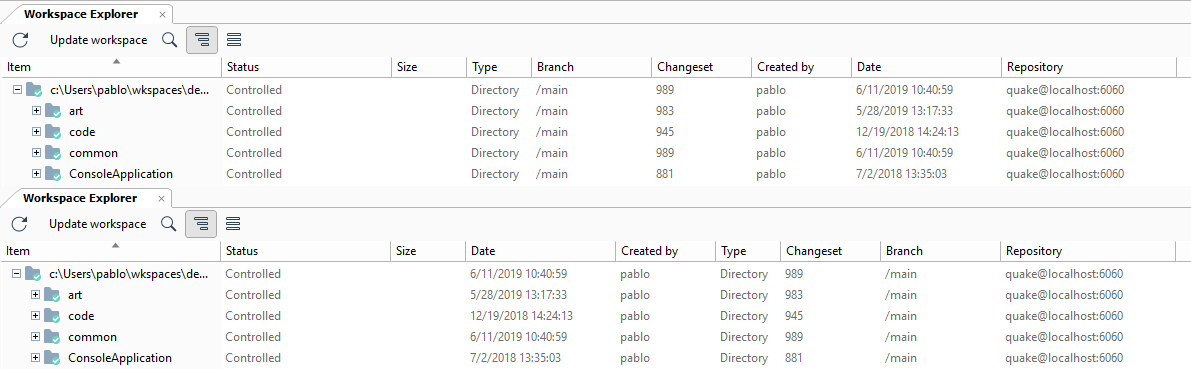Sort by Created by column in upper explorer
The width and height of the screenshot is (1191, 369).
click(x=802, y=67)
